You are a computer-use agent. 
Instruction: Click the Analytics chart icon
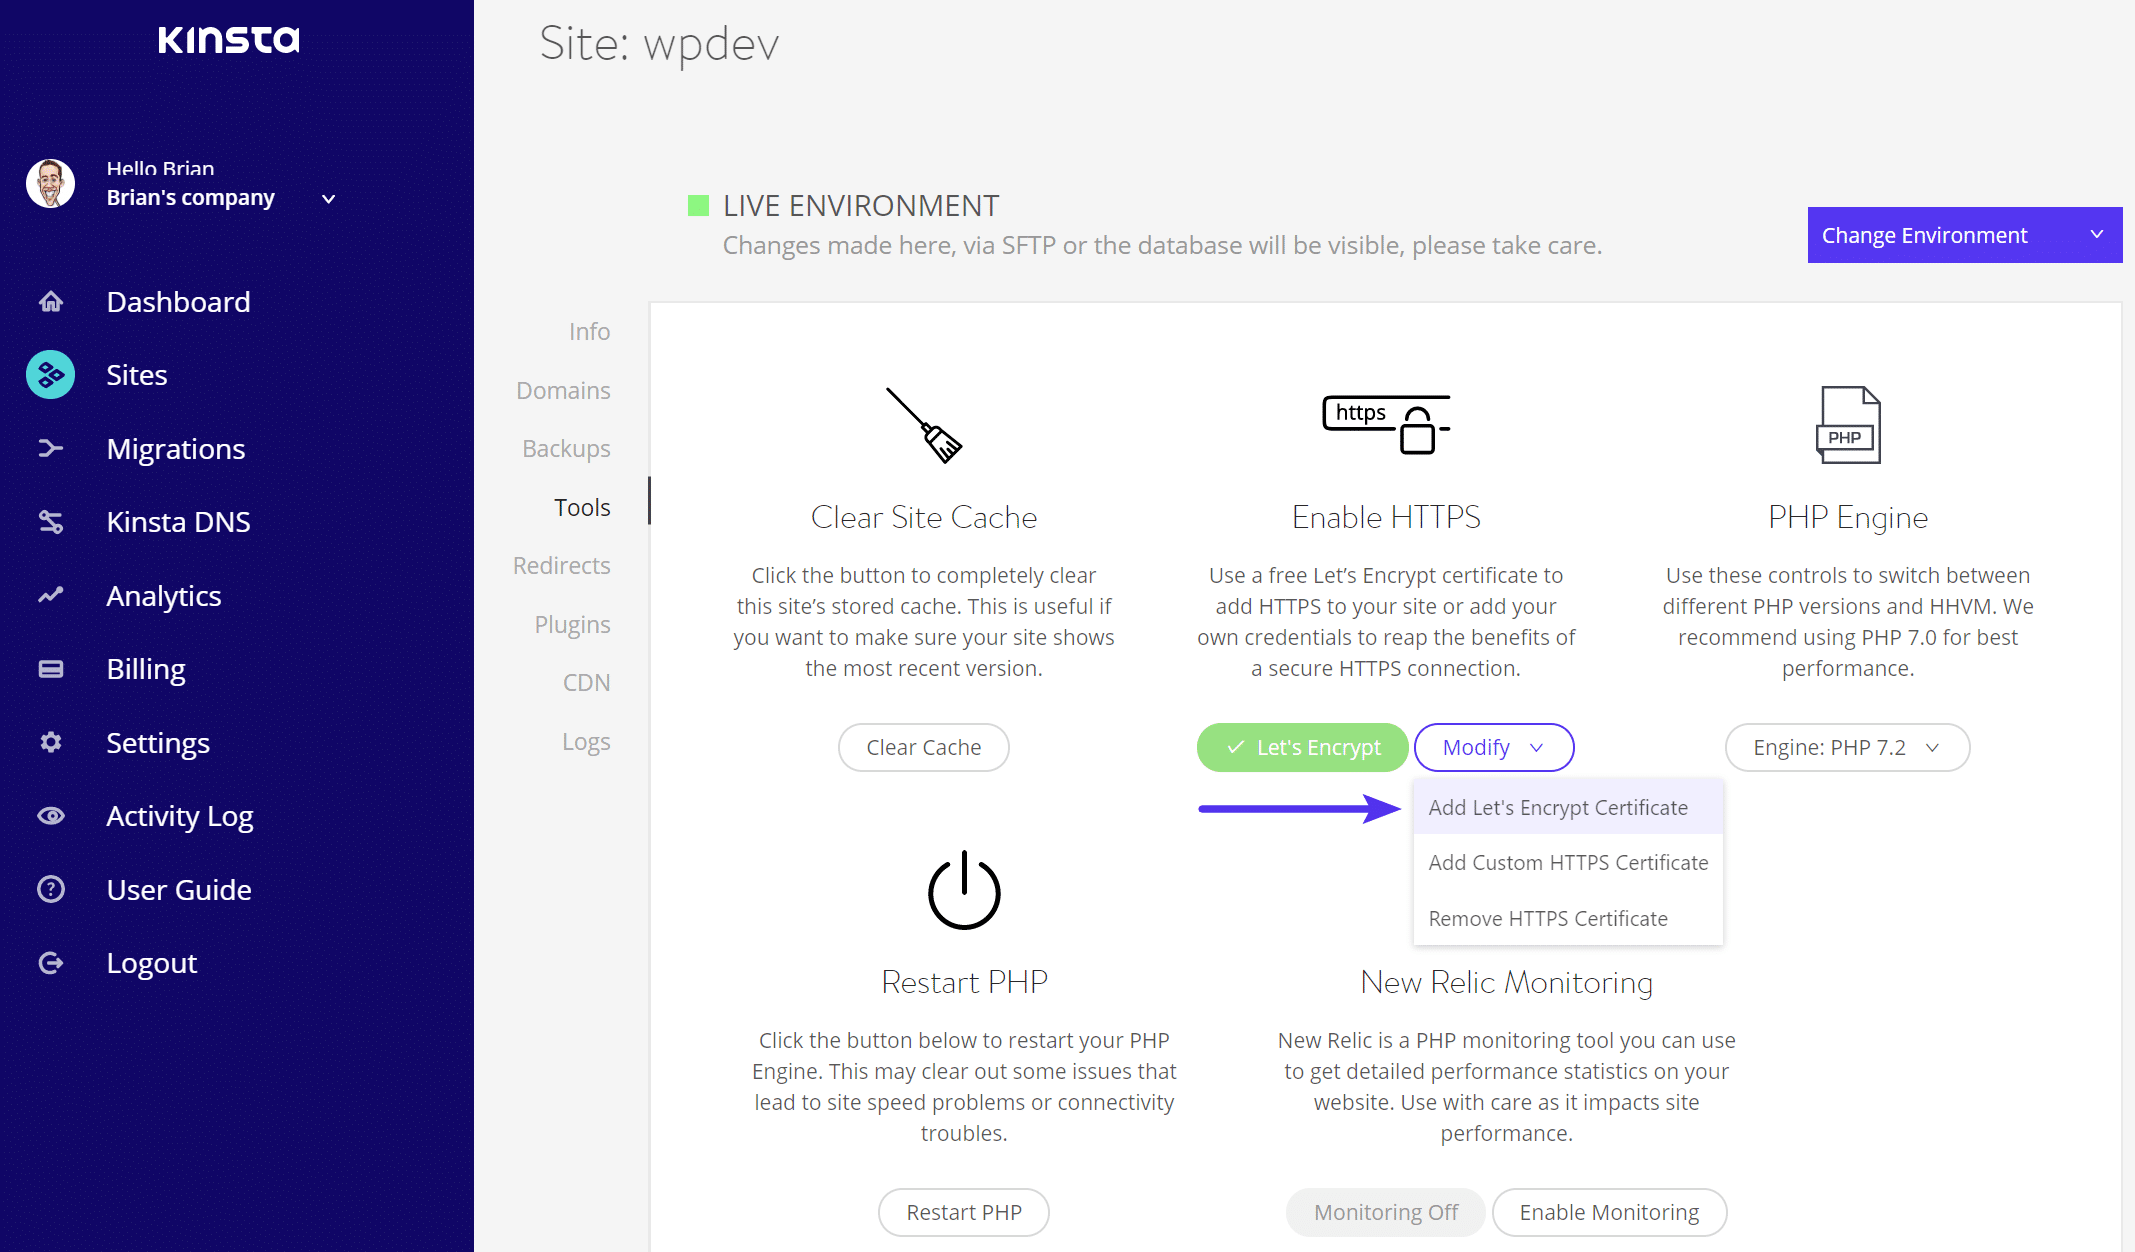coord(51,595)
